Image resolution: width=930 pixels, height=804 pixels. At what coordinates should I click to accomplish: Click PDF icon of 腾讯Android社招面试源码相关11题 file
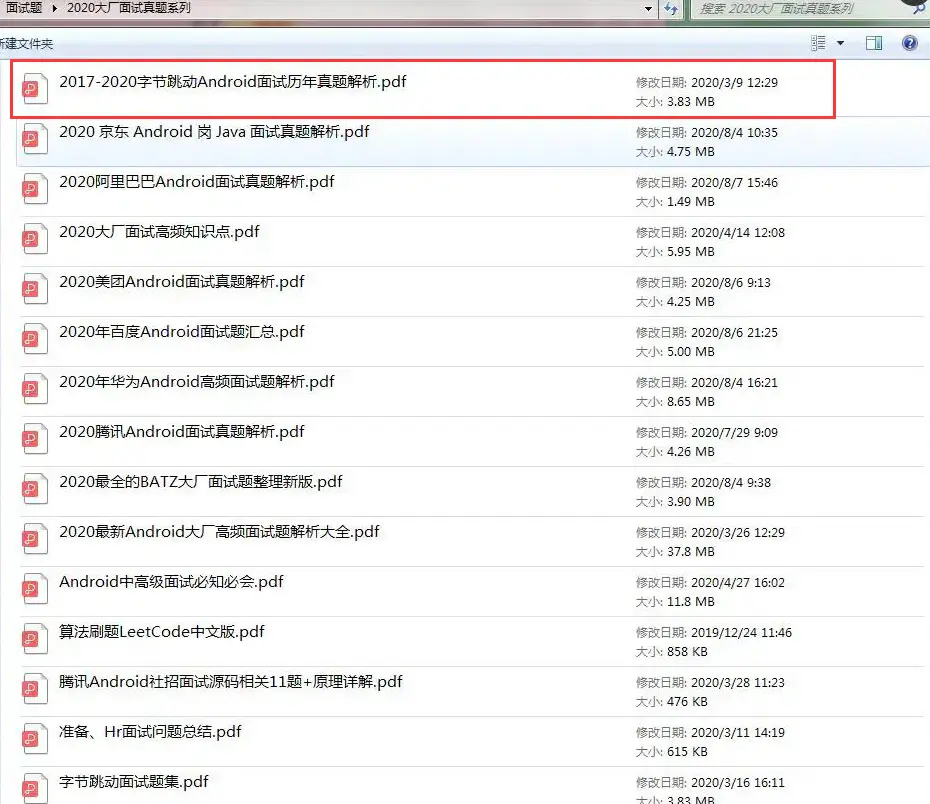click(x=35, y=689)
